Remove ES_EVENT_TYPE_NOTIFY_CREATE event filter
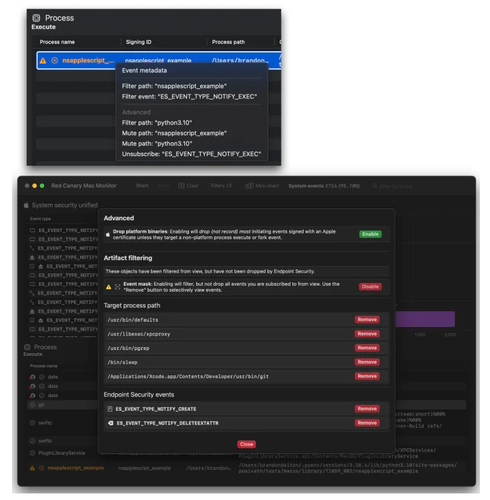This screenshot has height=500, width=490. pos(367,409)
